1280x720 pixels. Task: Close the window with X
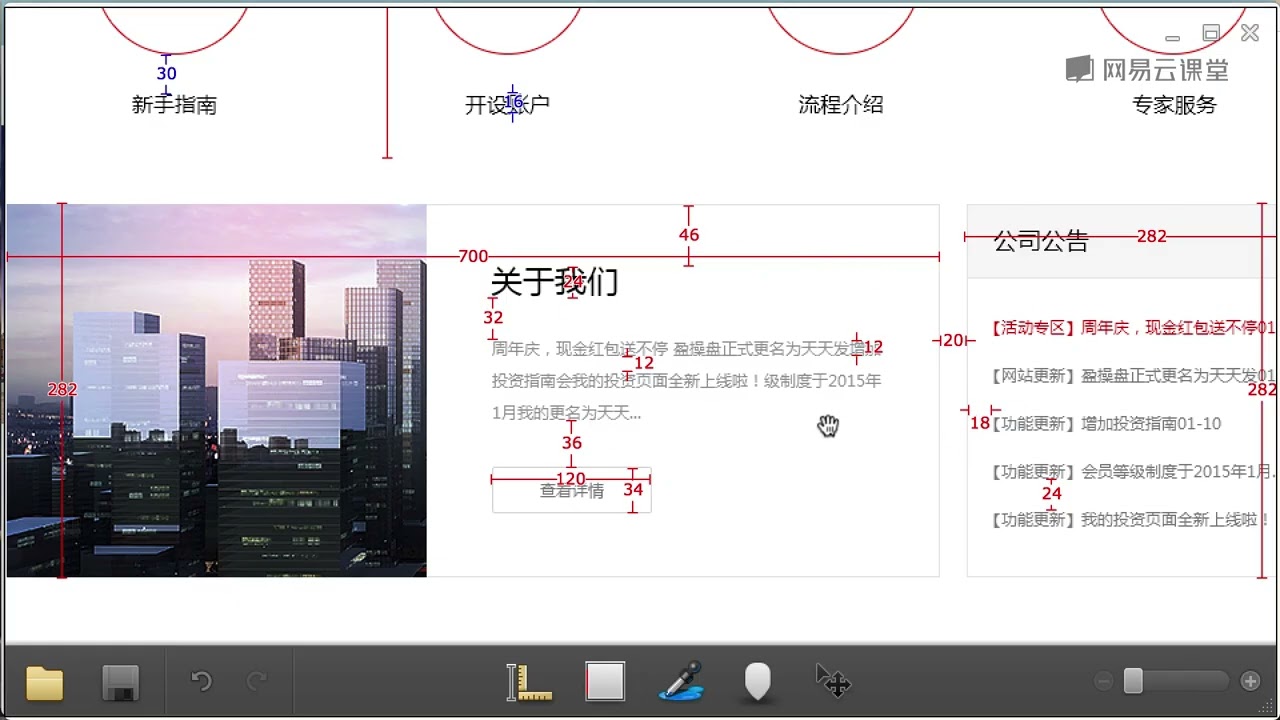1250,33
